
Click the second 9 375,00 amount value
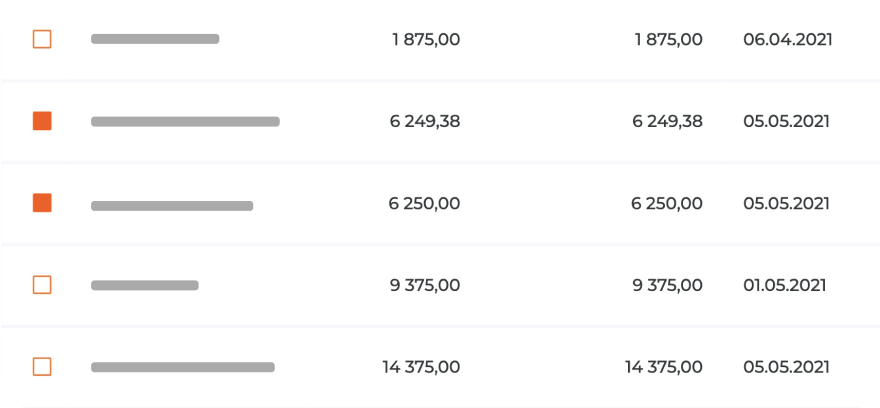pyautogui.click(x=667, y=285)
